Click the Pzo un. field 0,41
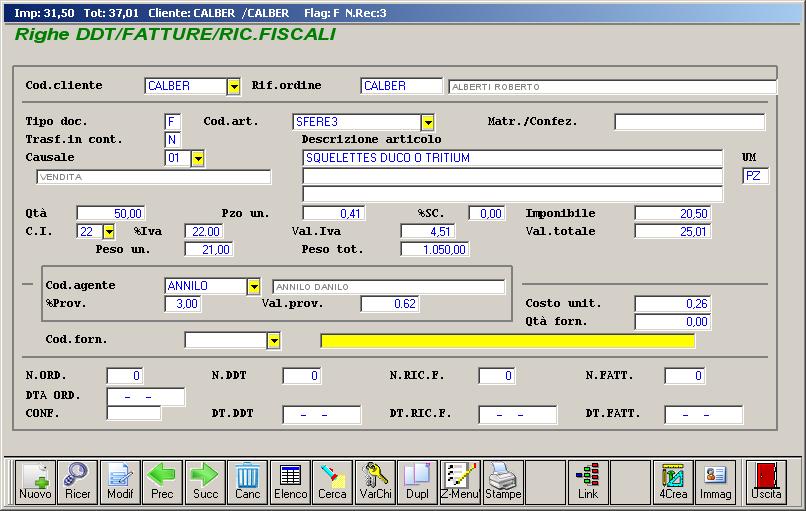806x511 pixels. (334, 213)
